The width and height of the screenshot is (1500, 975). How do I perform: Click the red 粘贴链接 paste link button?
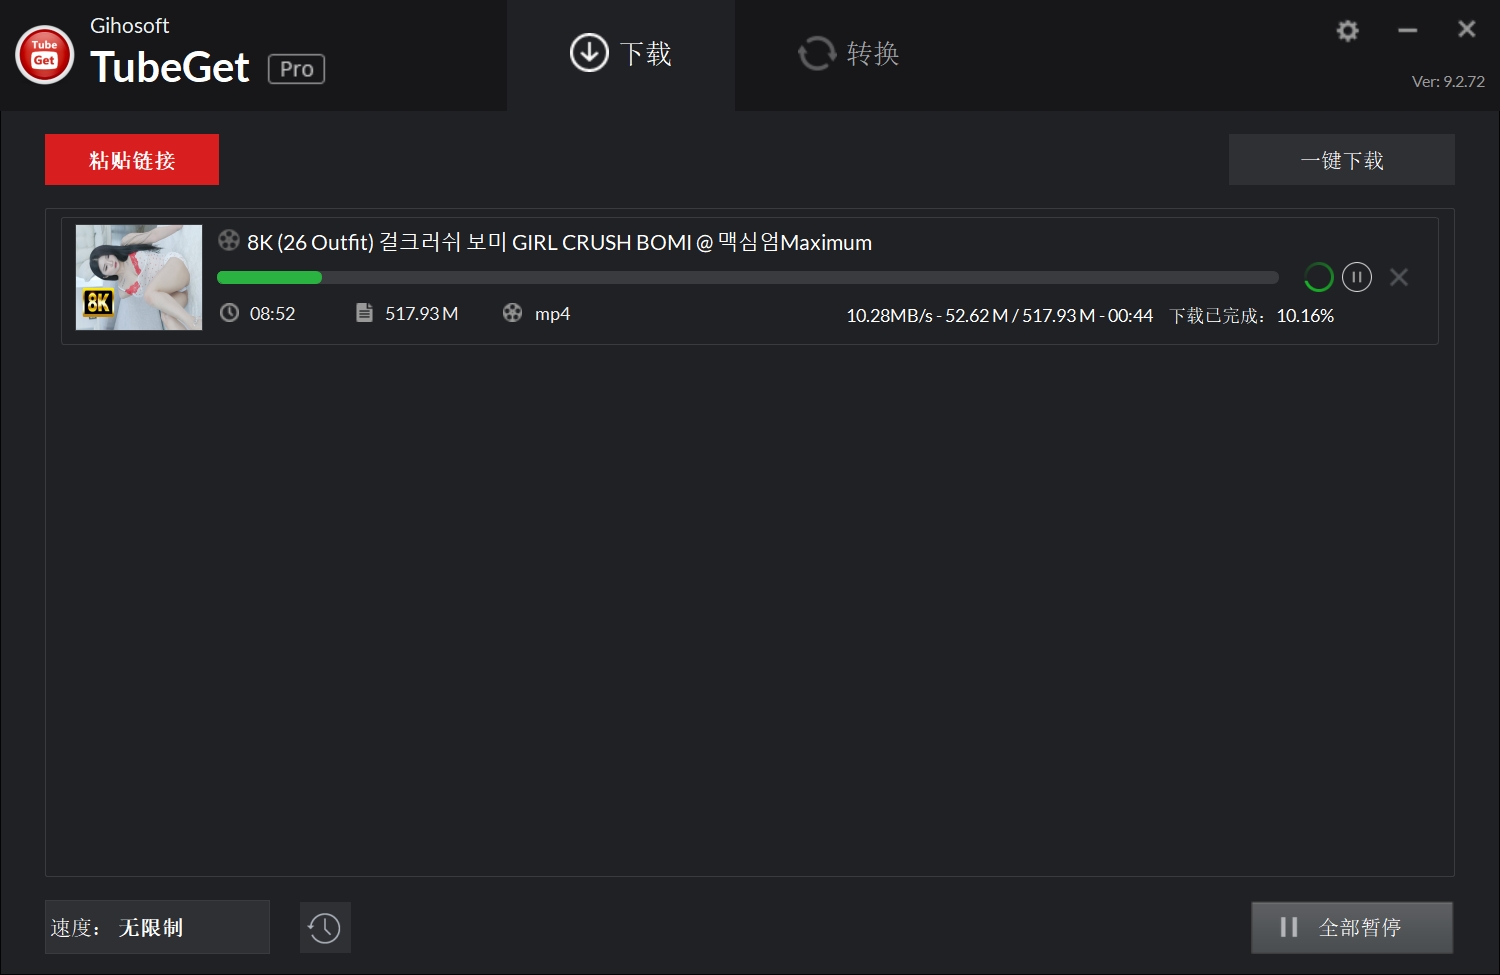tap(131, 159)
